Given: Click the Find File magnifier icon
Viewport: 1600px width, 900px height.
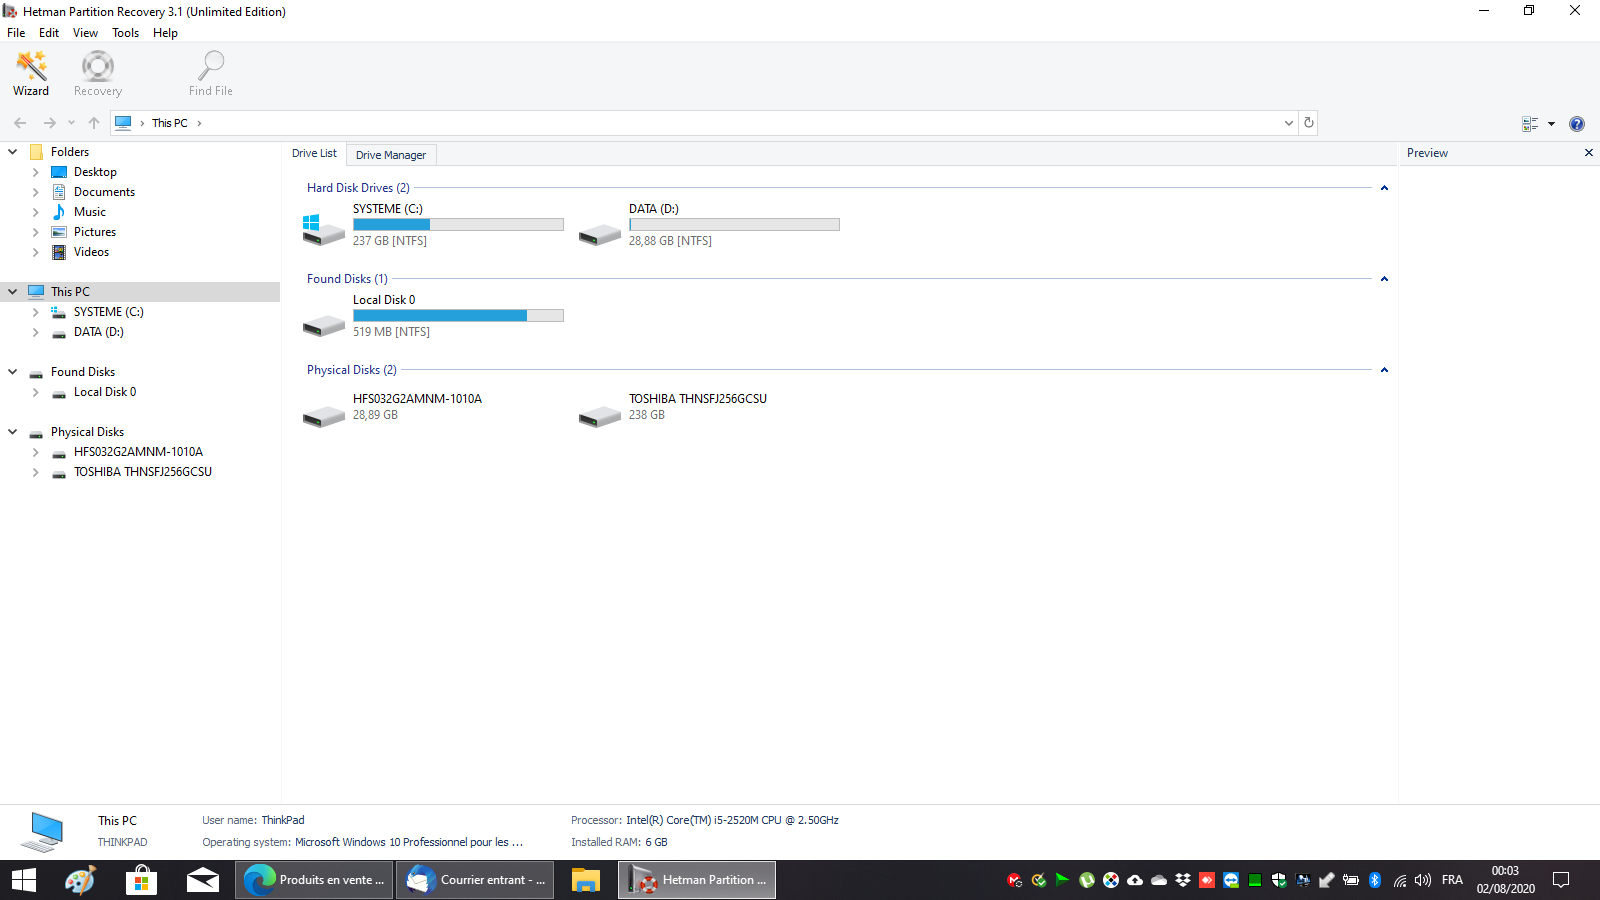Looking at the screenshot, I should (210, 66).
